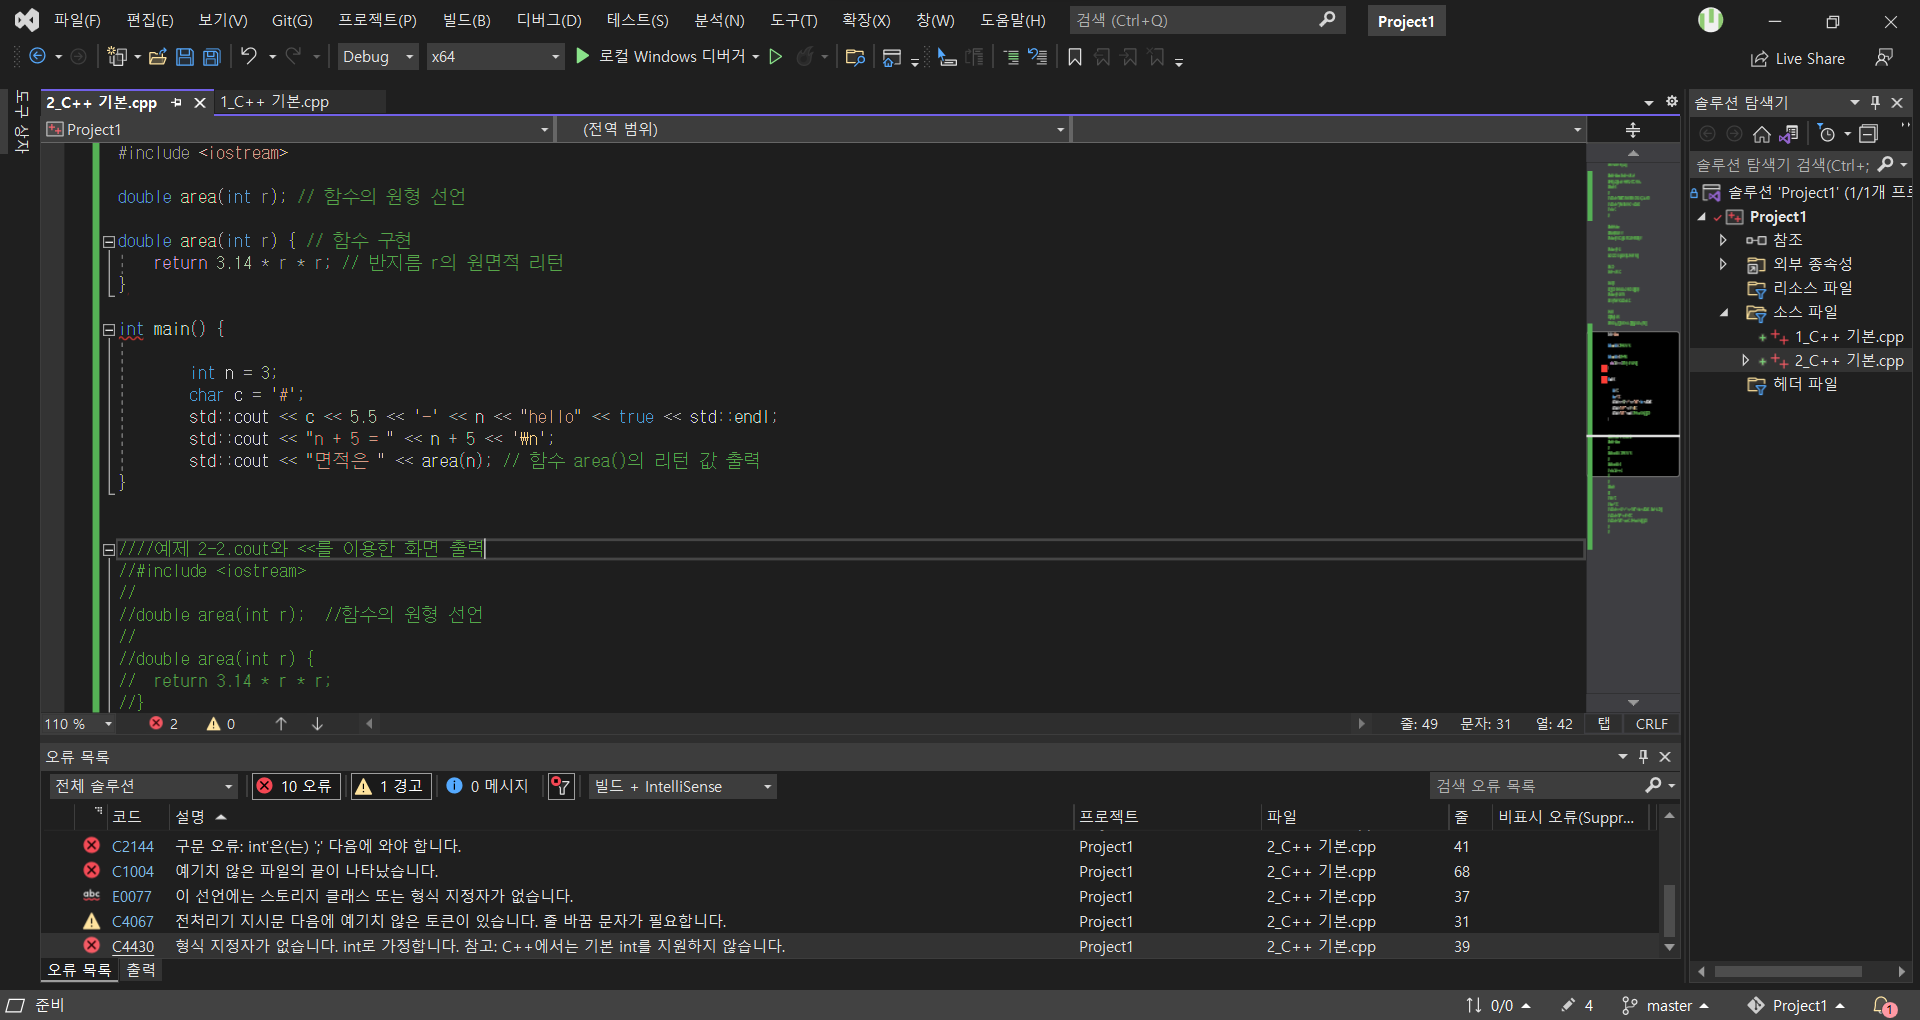
Task: Toggle bookmark on the current line
Action: 1075,57
